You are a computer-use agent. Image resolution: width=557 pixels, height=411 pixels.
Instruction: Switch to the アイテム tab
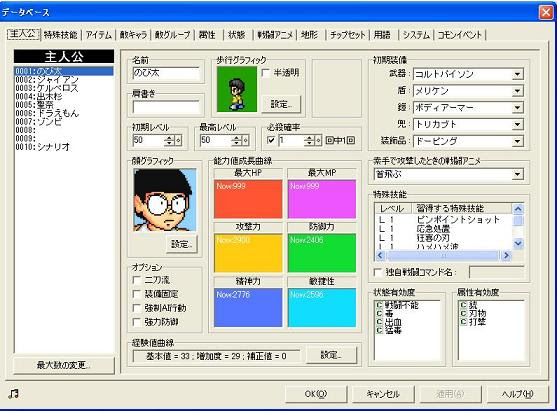click(98, 35)
